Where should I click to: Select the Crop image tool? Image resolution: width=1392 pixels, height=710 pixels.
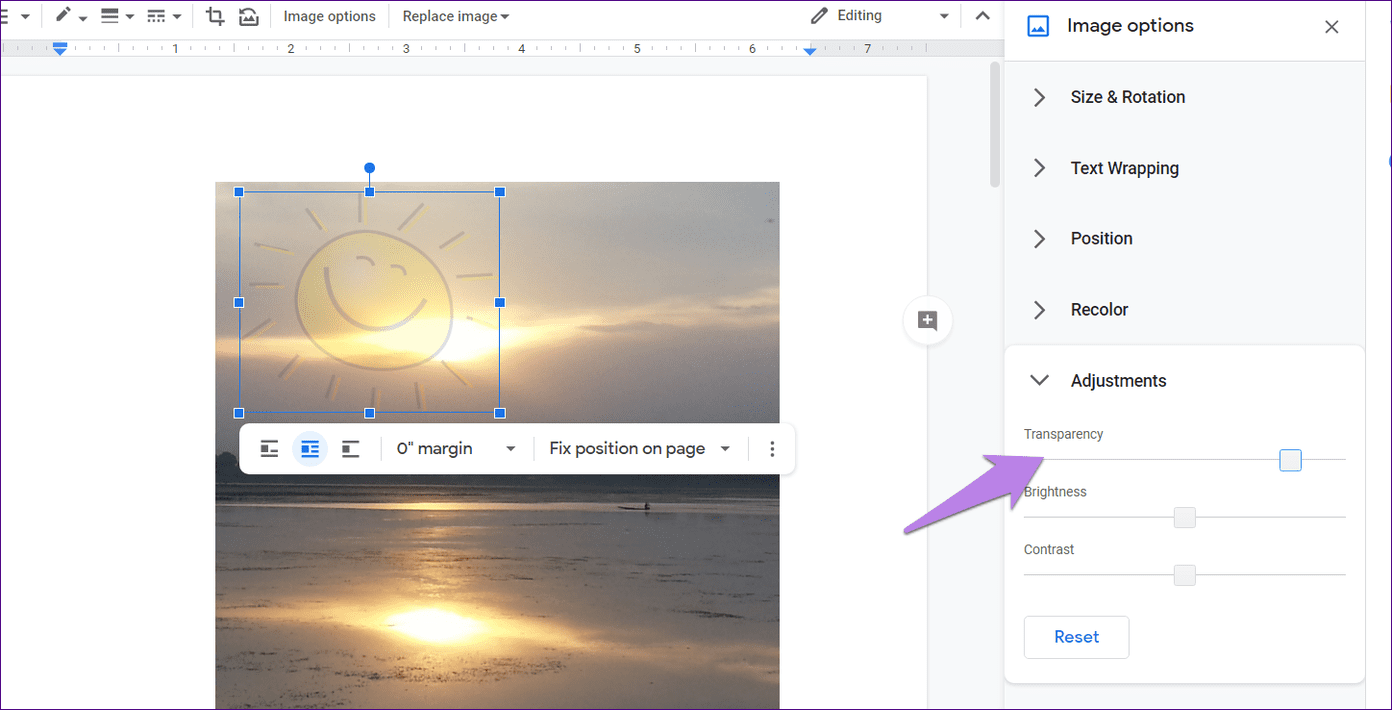[214, 16]
